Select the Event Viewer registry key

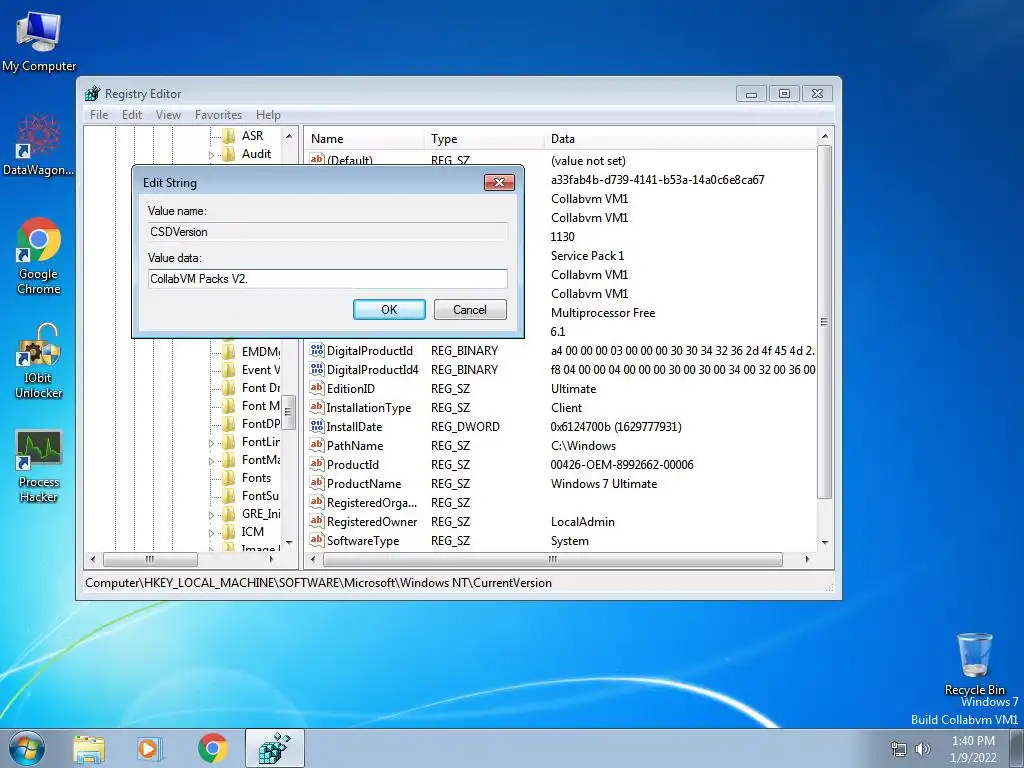(261, 370)
